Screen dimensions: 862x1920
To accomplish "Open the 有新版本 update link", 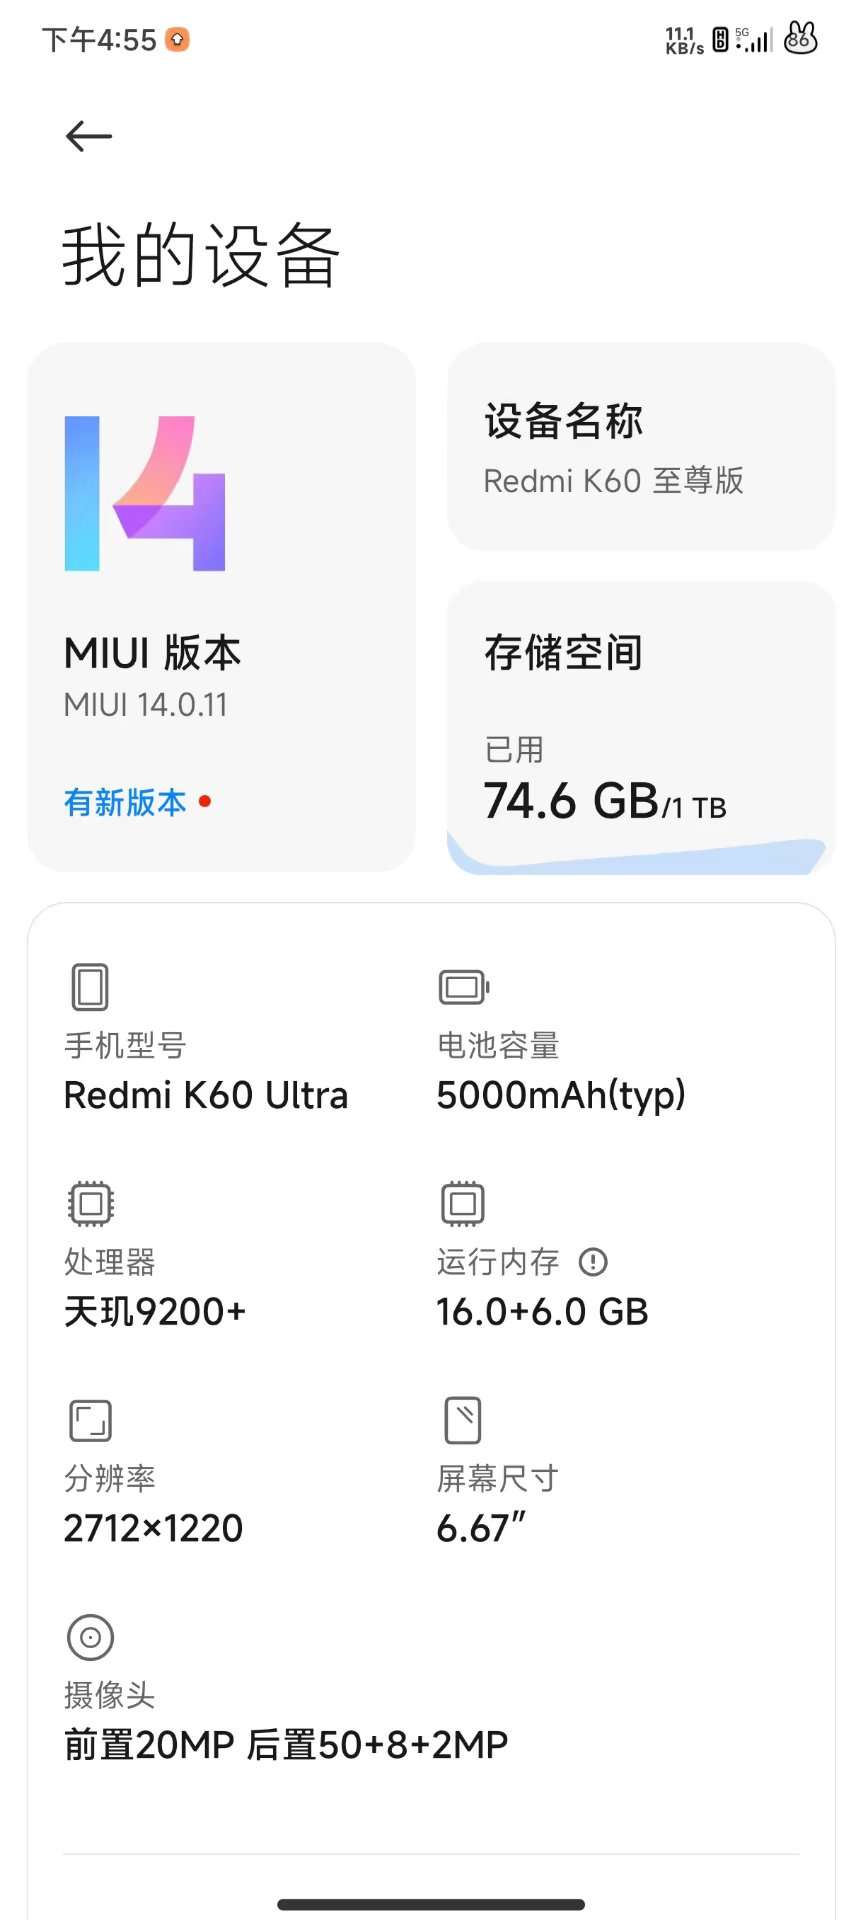I will click(126, 802).
